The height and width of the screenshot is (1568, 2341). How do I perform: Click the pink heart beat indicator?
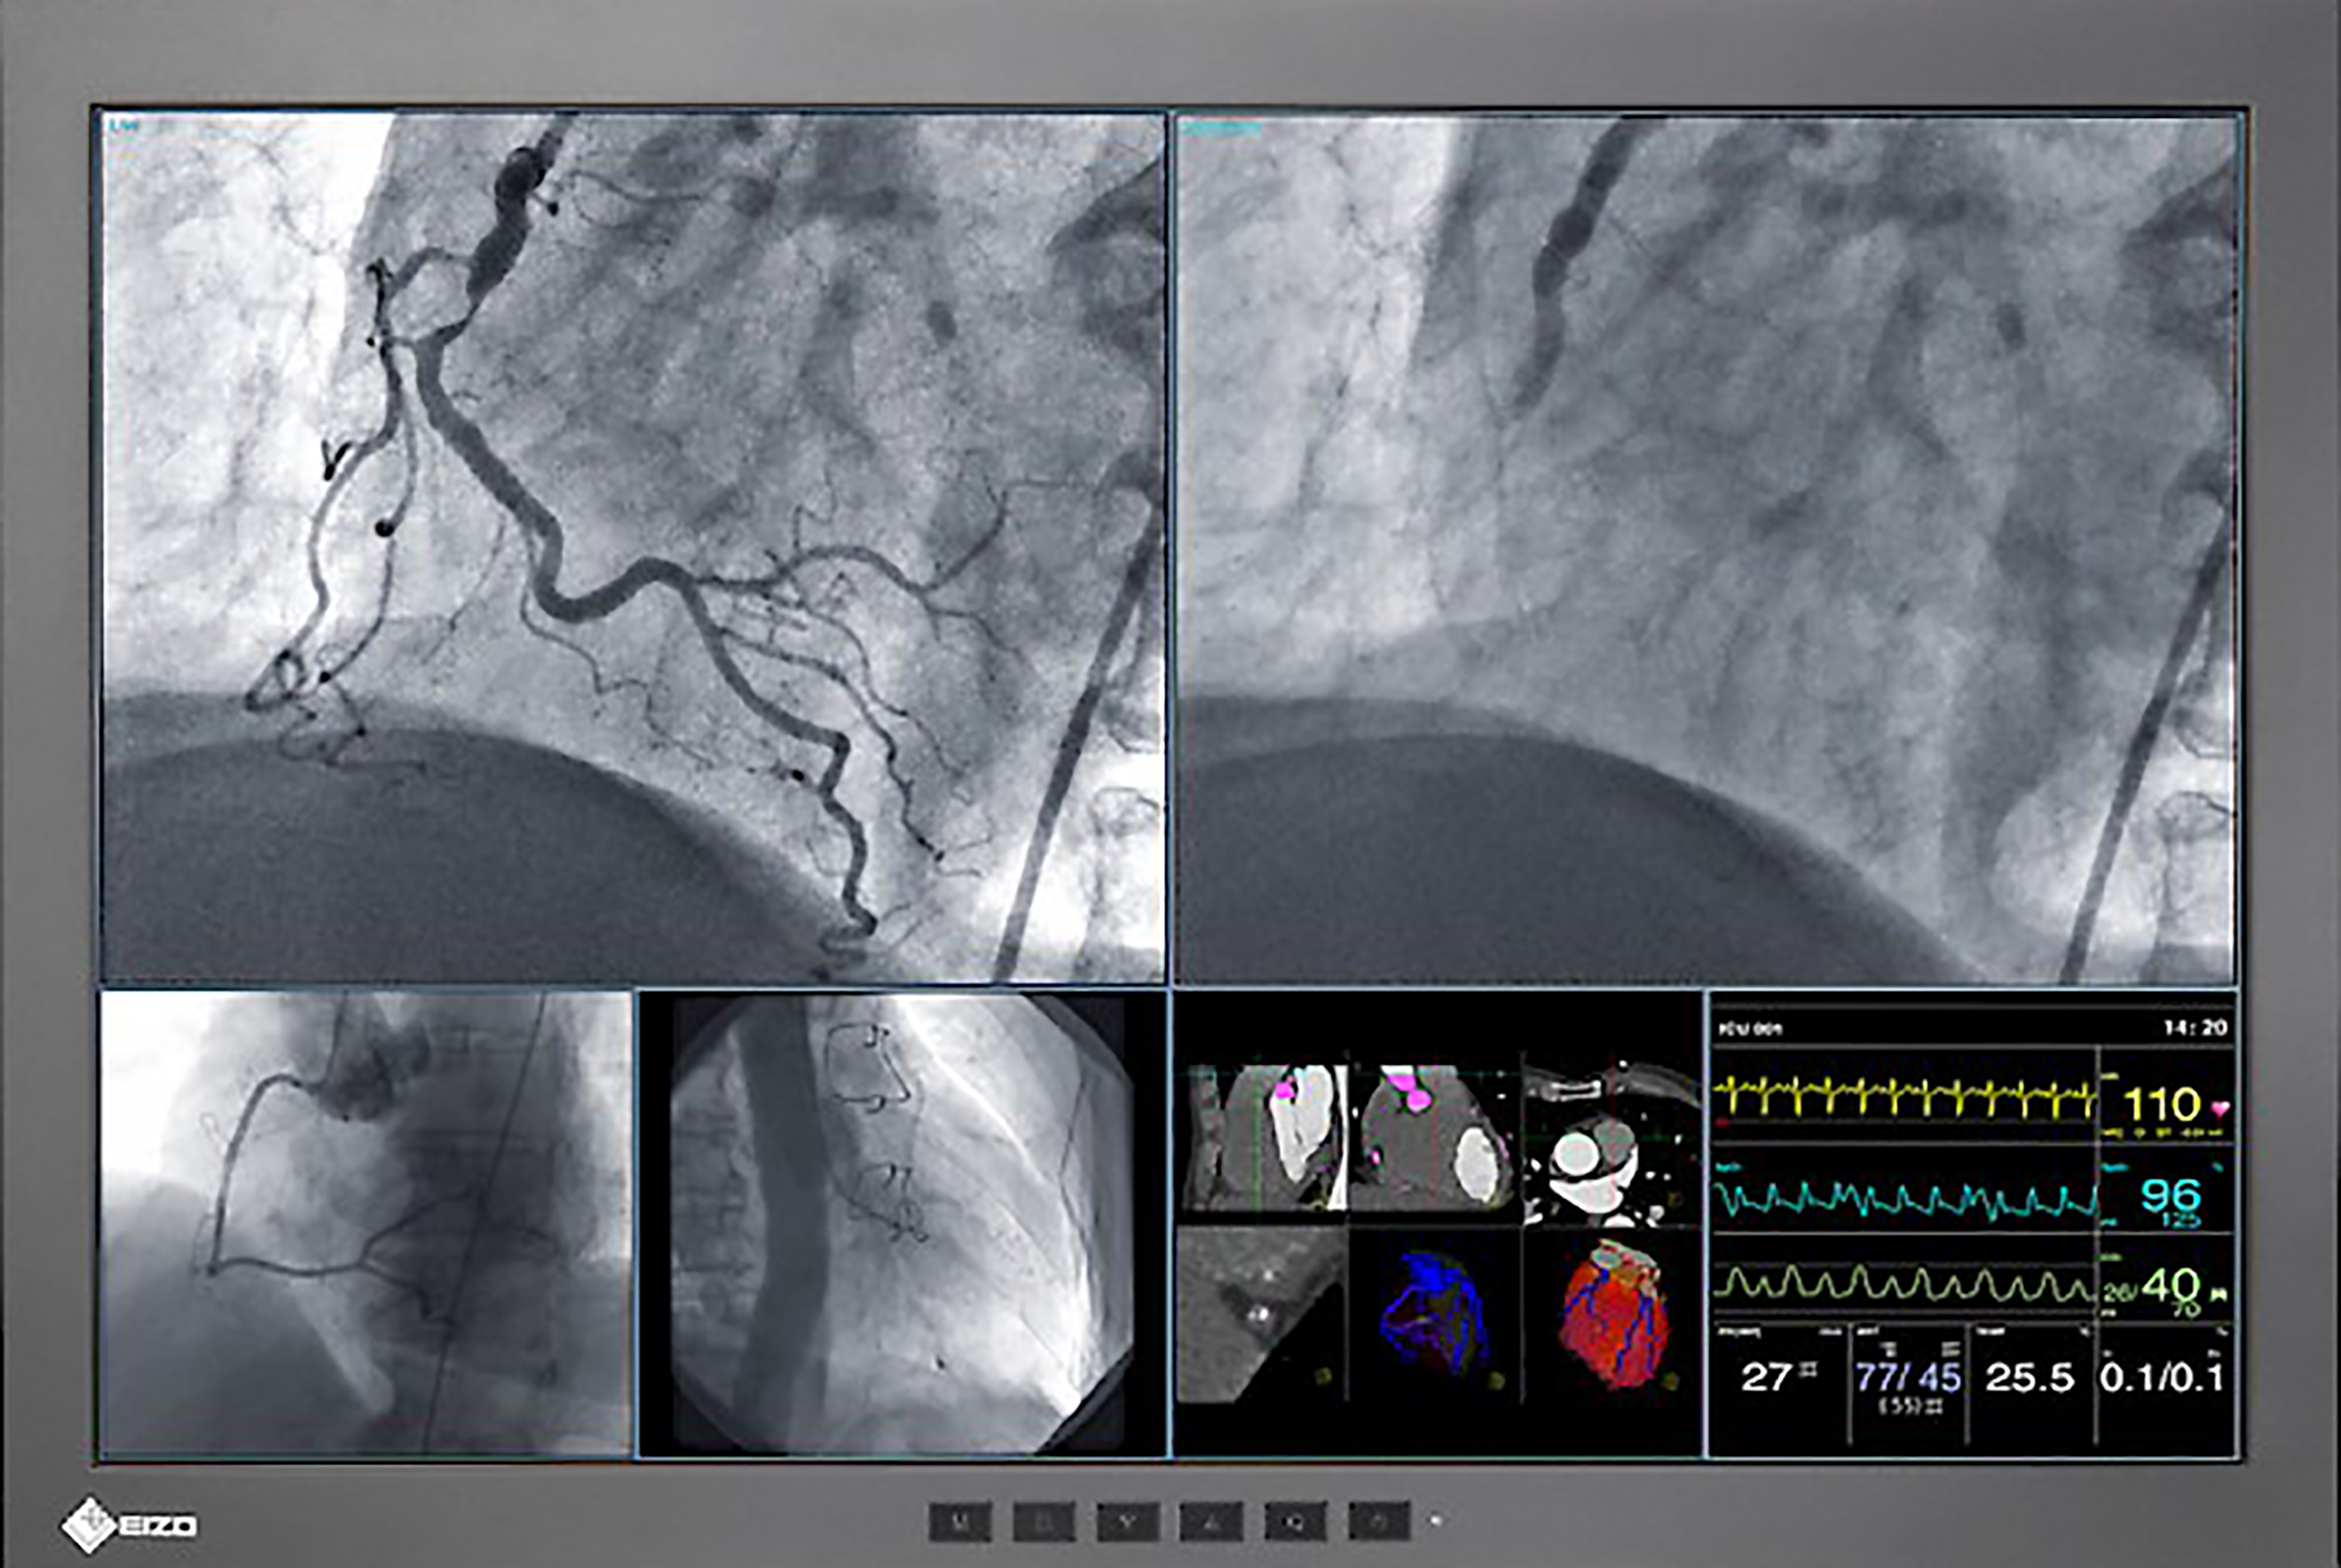click(2222, 1107)
